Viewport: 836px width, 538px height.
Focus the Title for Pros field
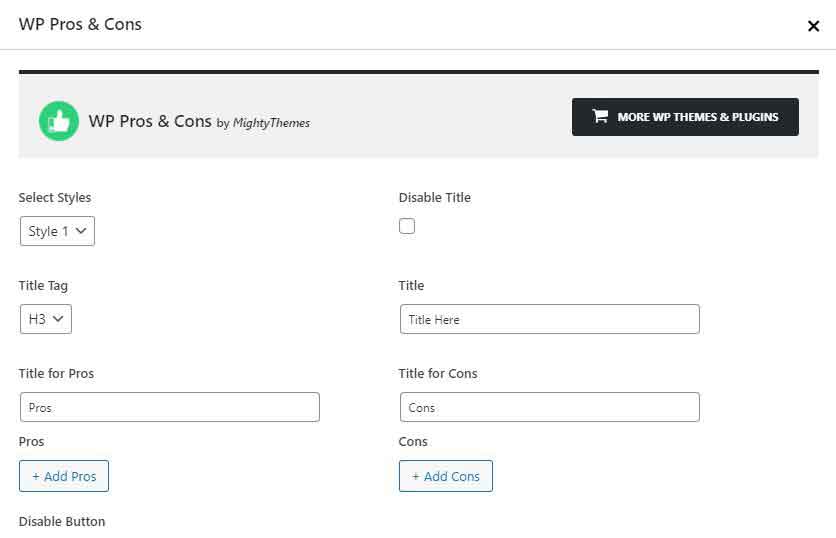tap(170, 407)
